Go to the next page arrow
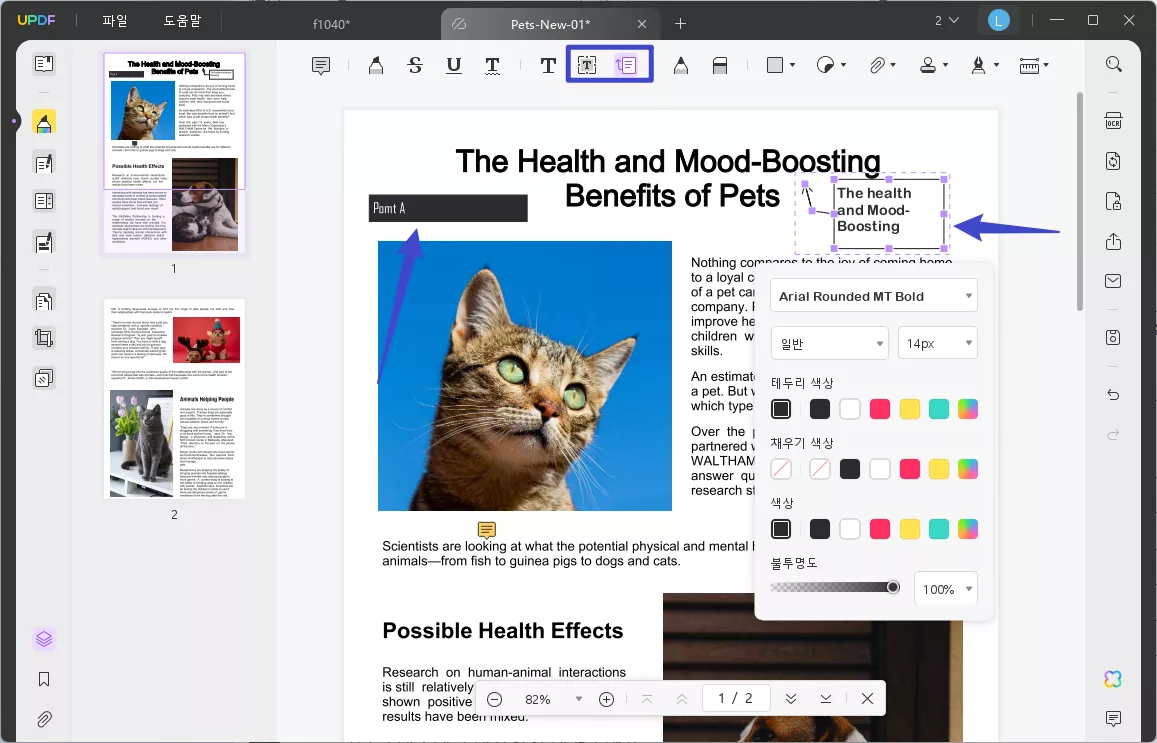Image resolution: width=1157 pixels, height=743 pixels. pyautogui.click(x=791, y=699)
